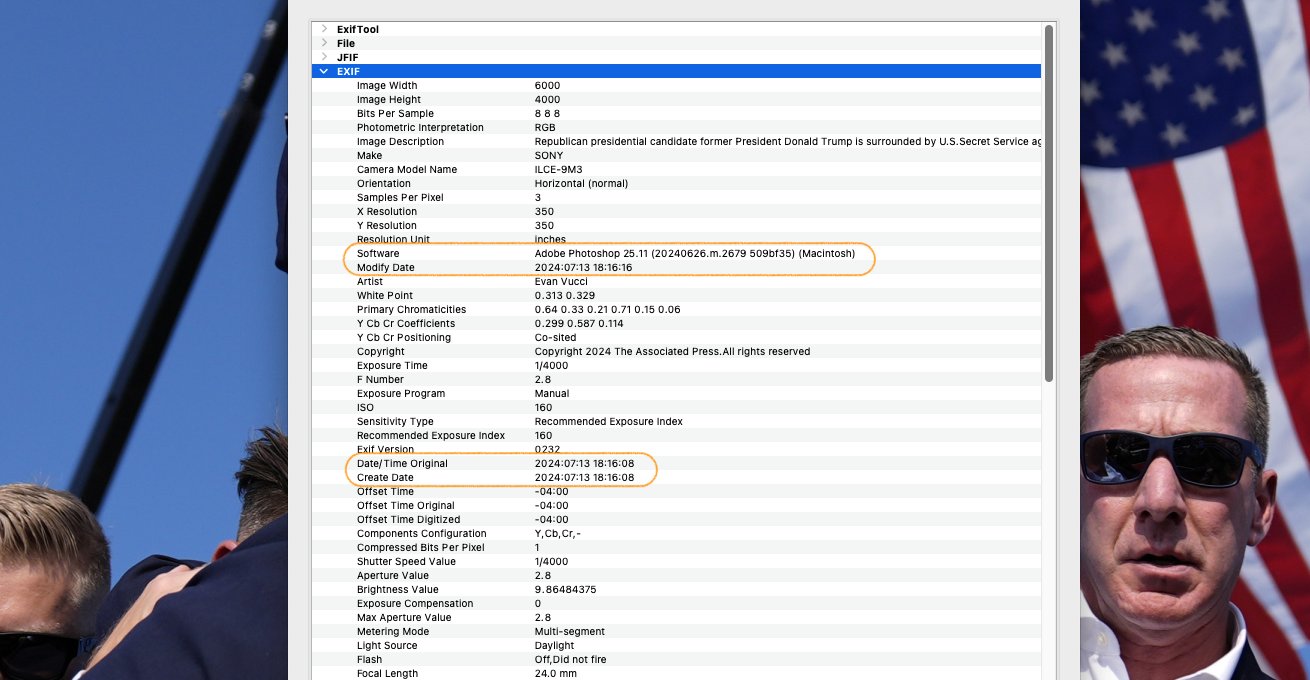Expand the ExifTool group chevron
Screen dimensions: 1310x680
pyautogui.click(x=324, y=29)
